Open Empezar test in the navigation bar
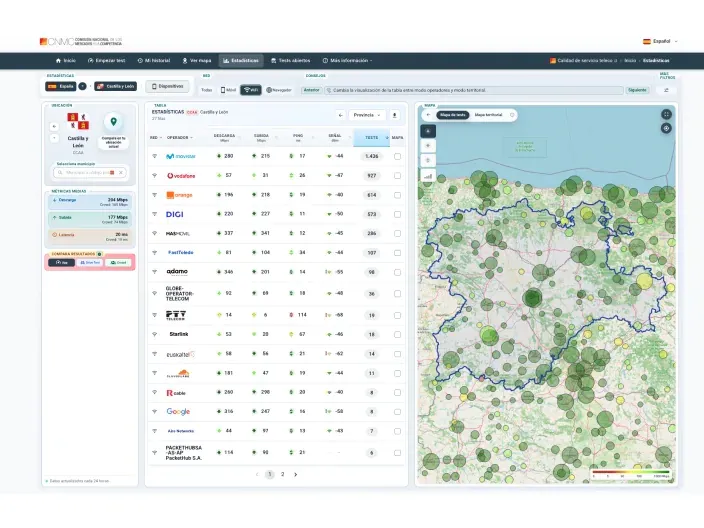Screen dimensions: 704x528 click(x=106, y=61)
